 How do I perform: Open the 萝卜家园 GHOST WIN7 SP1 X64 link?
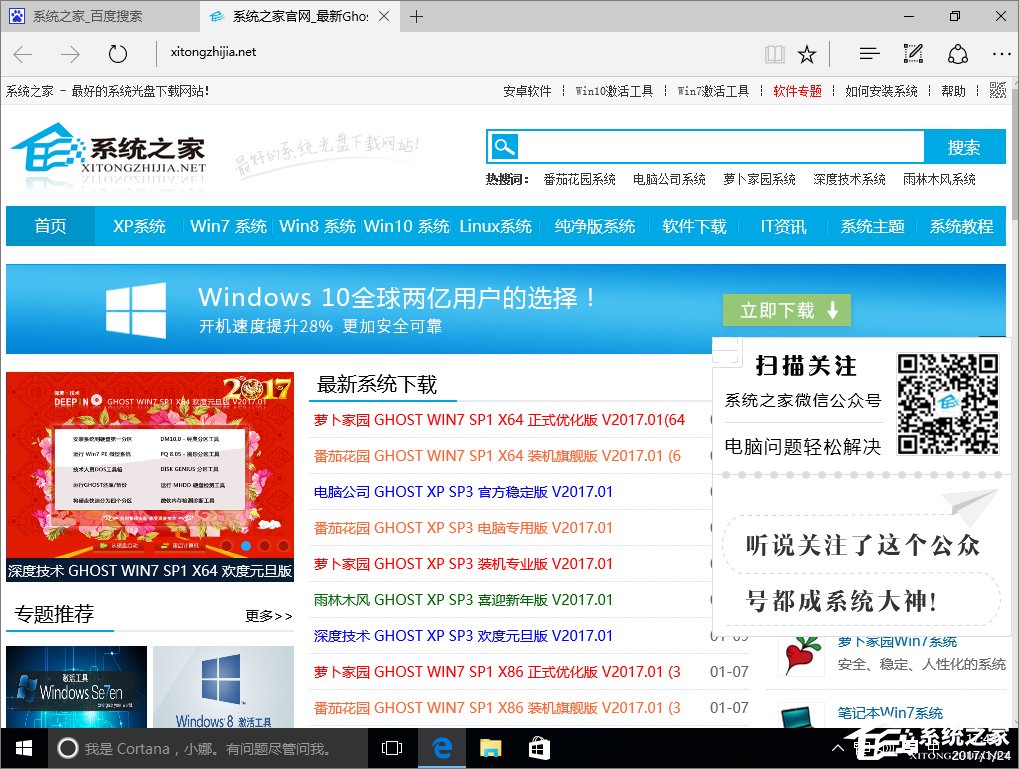pos(499,420)
